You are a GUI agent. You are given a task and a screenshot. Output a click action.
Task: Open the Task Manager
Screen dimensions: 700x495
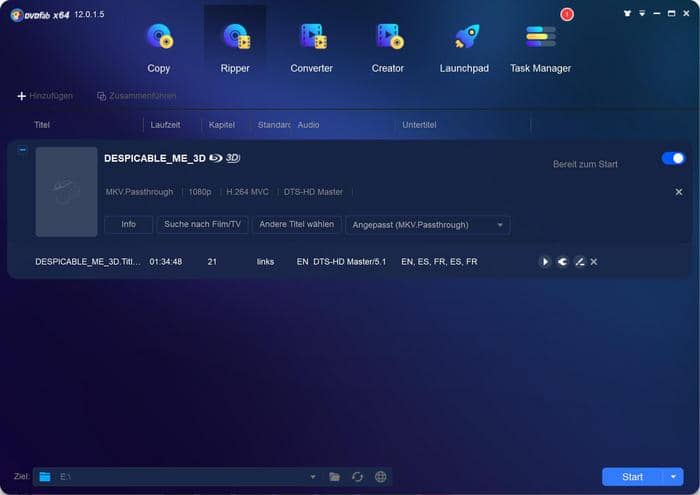tap(540, 48)
